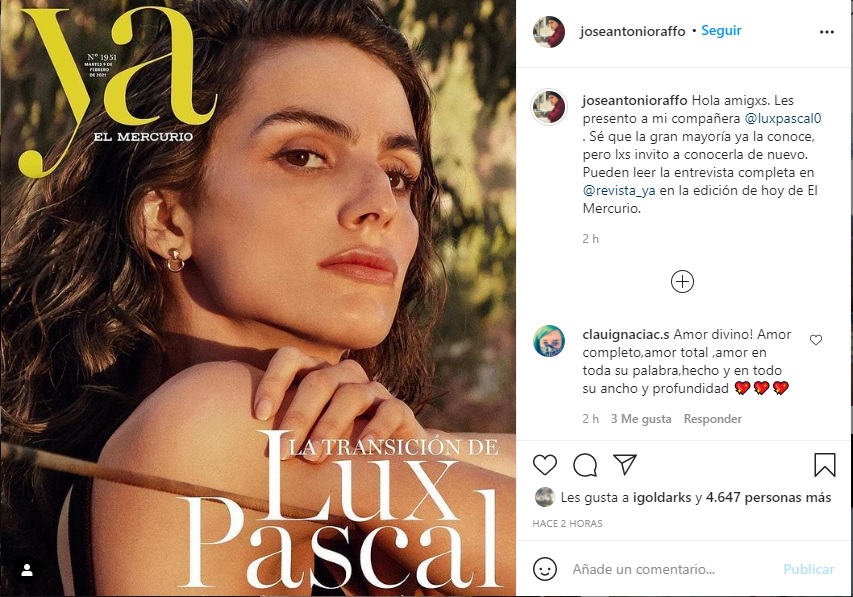Open emoji picker smiley icon

(x=545, y=569)
